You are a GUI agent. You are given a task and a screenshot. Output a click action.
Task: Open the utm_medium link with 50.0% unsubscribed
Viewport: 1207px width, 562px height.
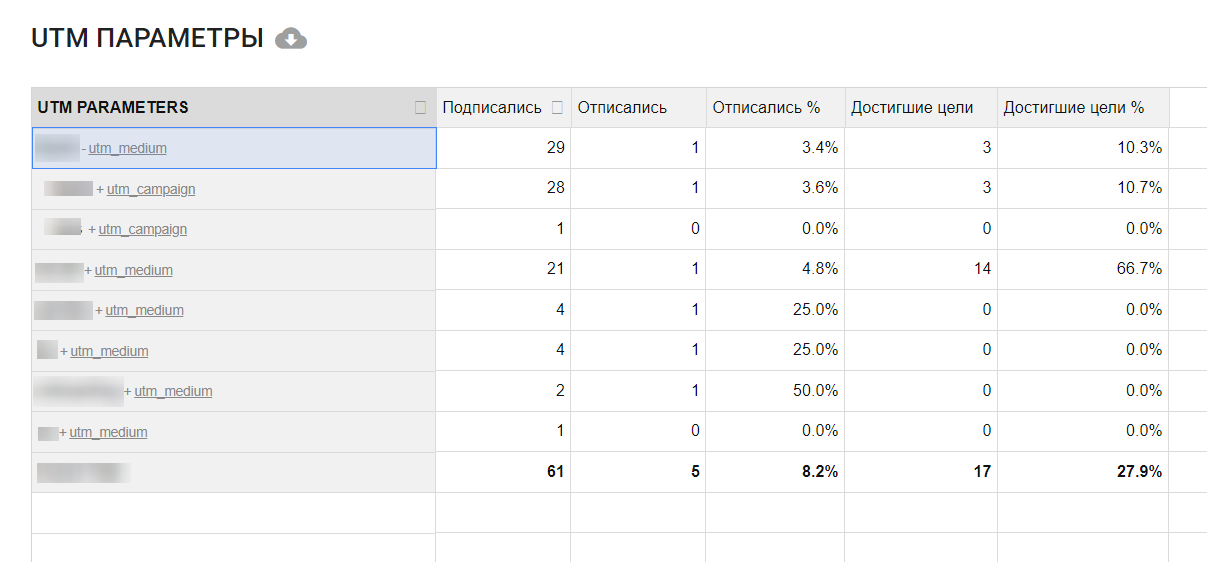pos(173,392)
